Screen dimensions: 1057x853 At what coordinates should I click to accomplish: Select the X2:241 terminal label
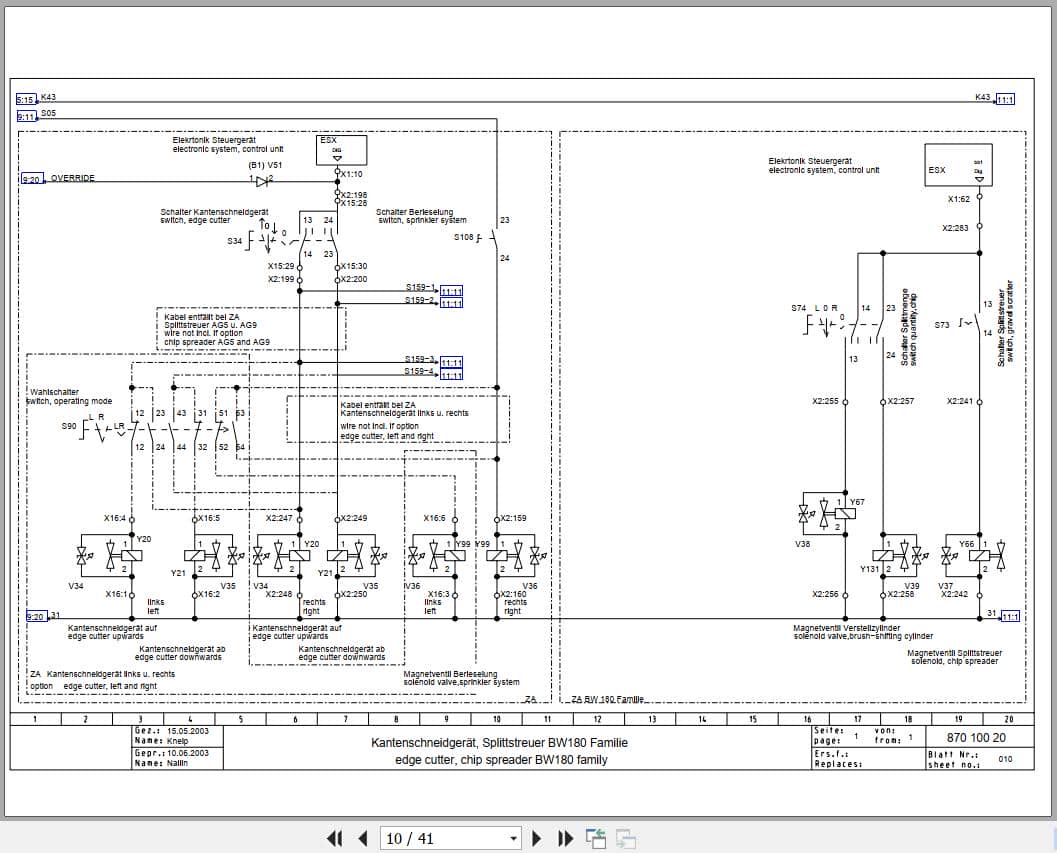[x=960, y=401]
